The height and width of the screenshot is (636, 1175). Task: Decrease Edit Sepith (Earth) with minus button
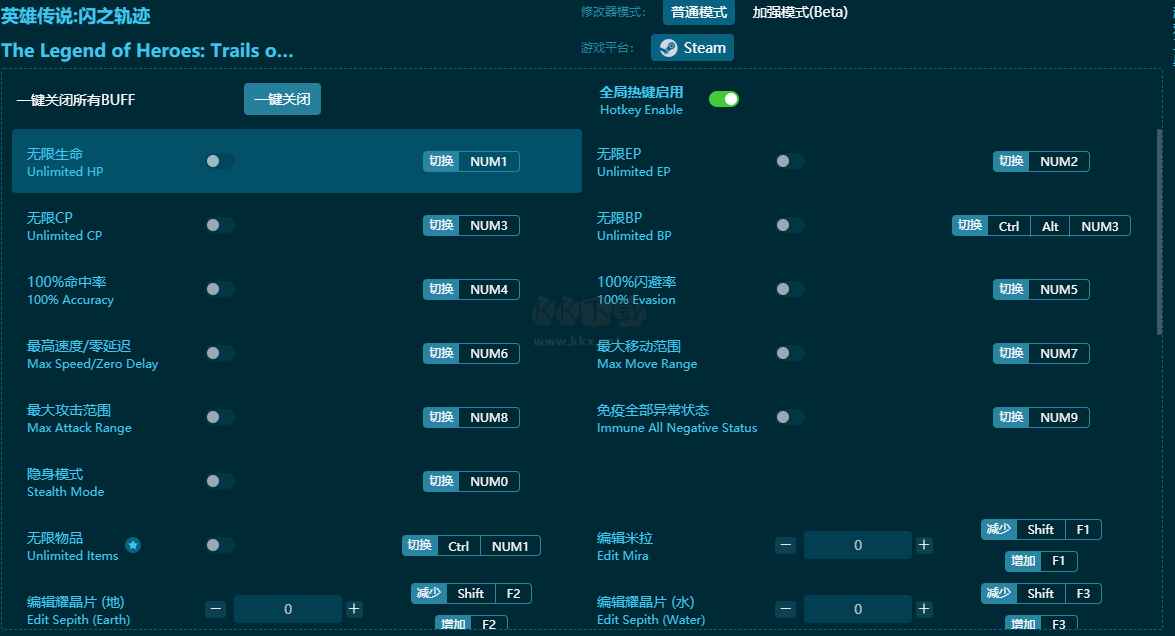tap(216, 609)
